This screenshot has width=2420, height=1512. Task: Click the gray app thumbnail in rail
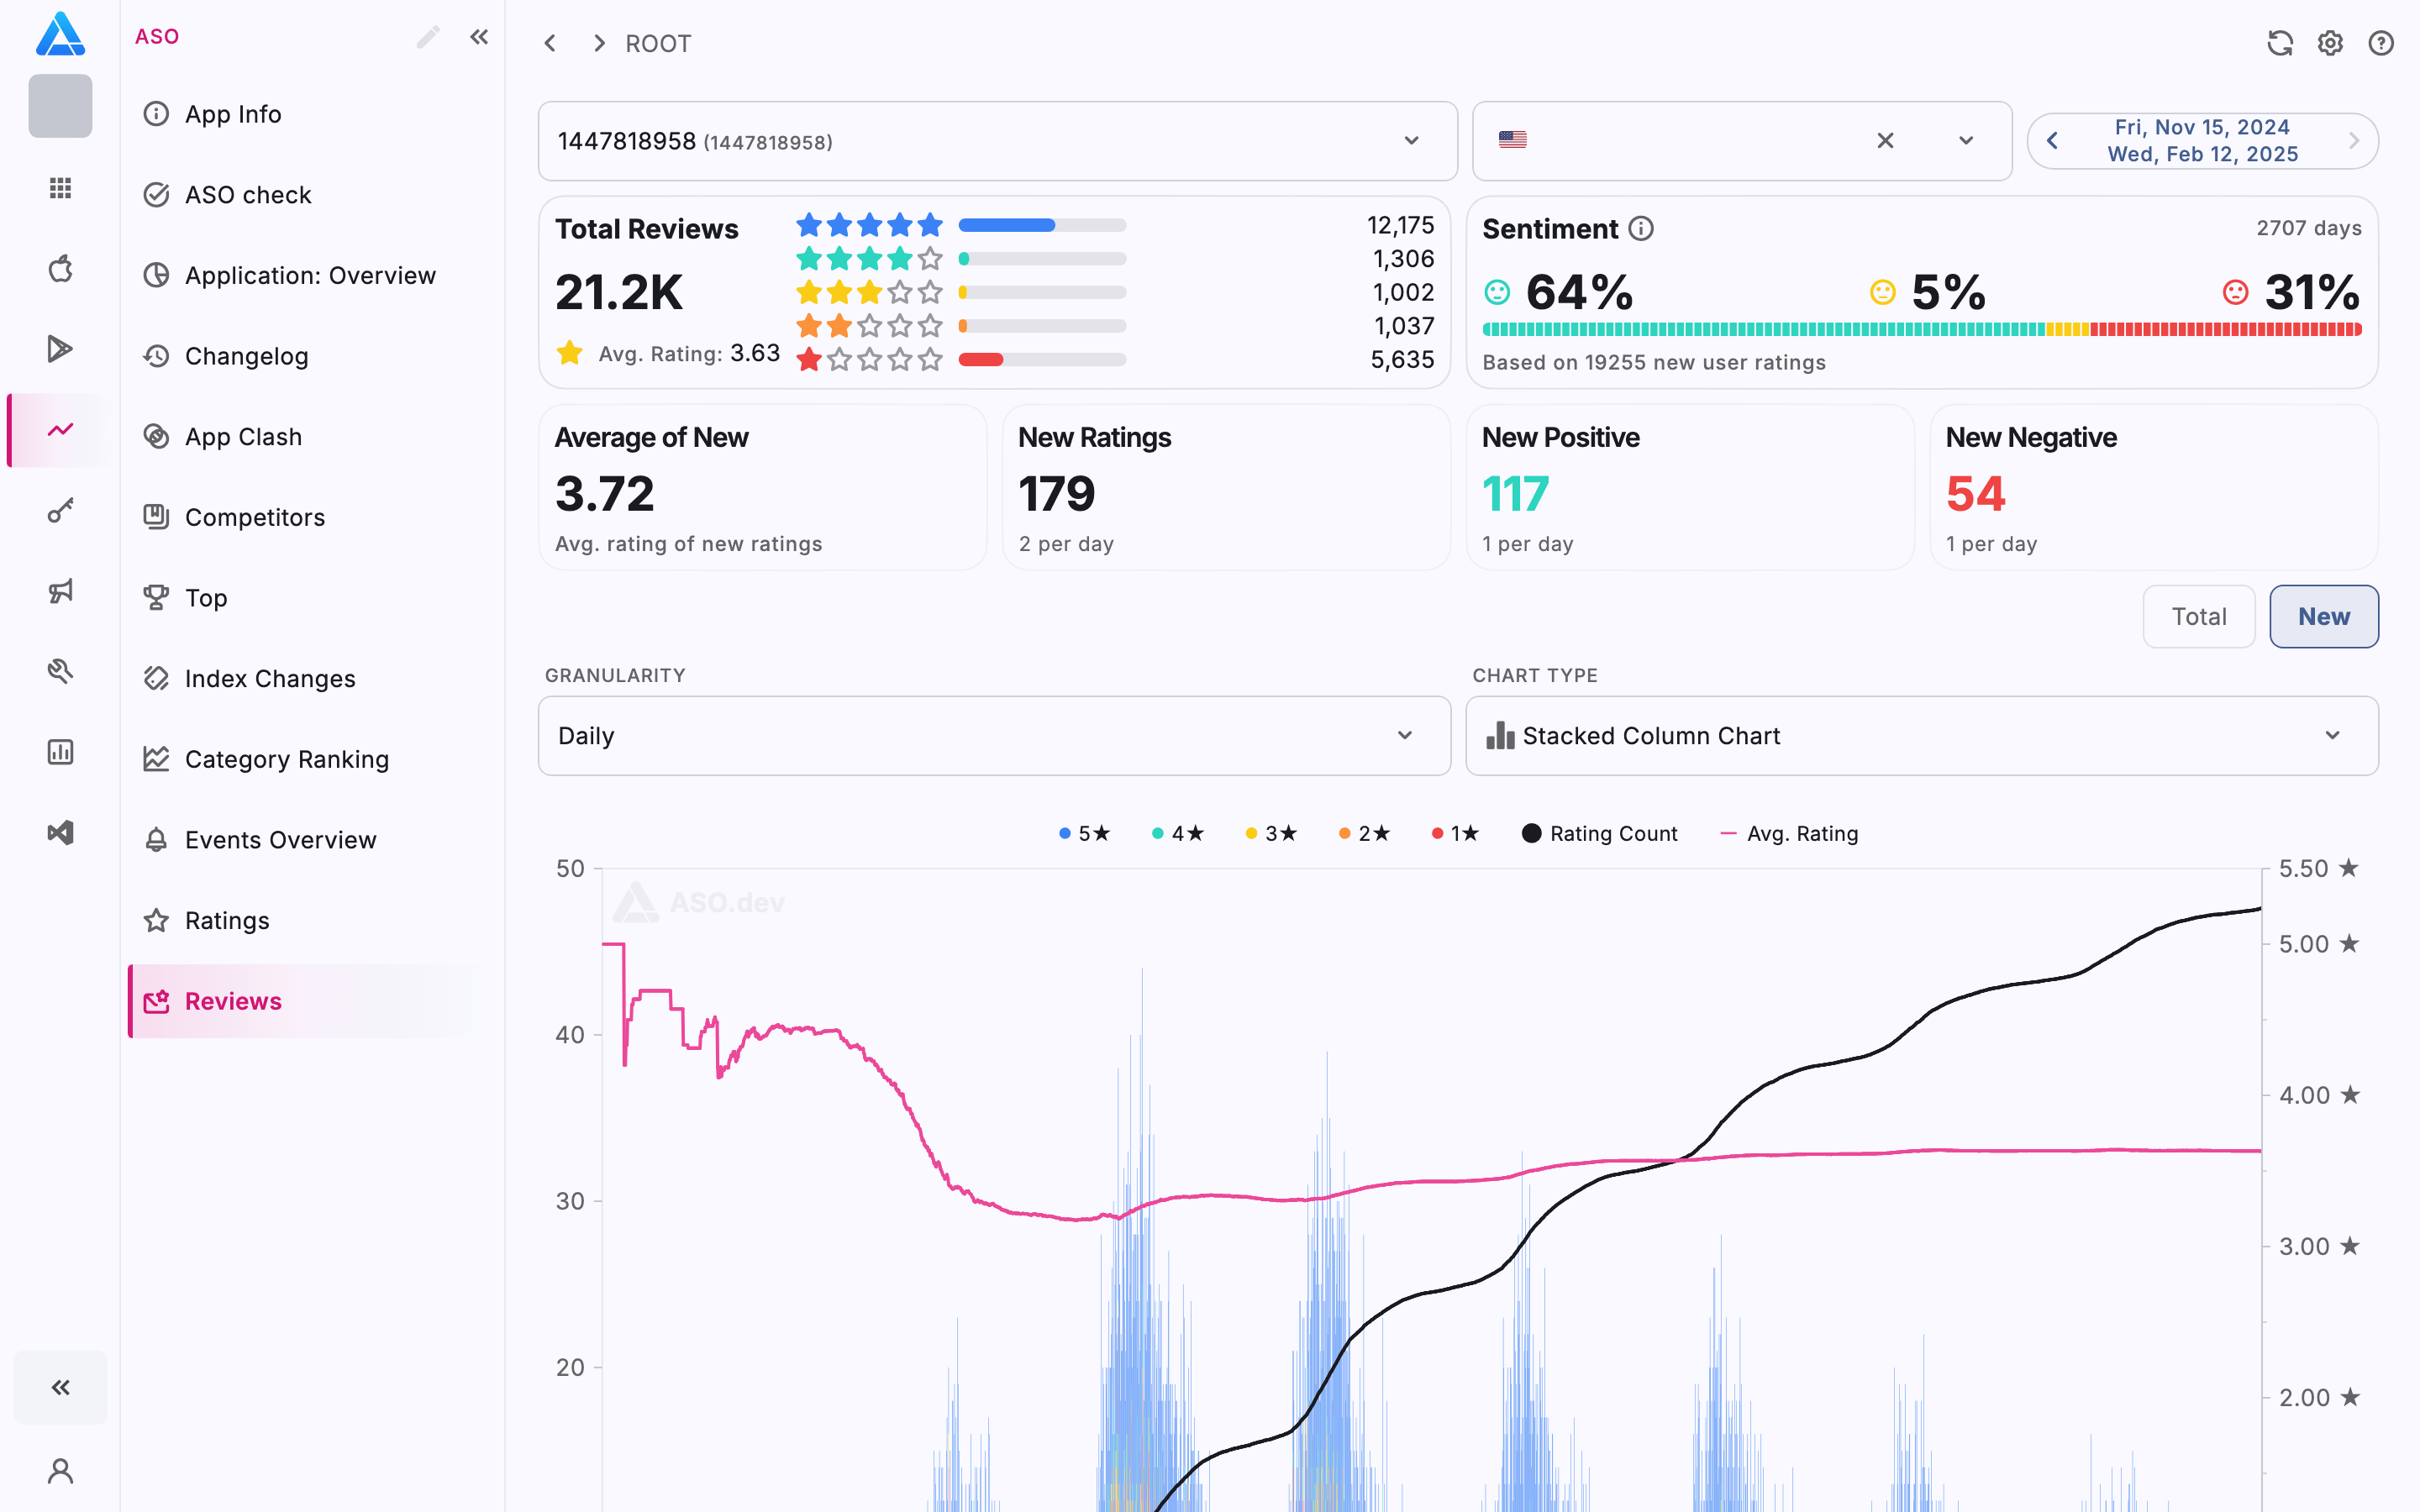[60, 106]
